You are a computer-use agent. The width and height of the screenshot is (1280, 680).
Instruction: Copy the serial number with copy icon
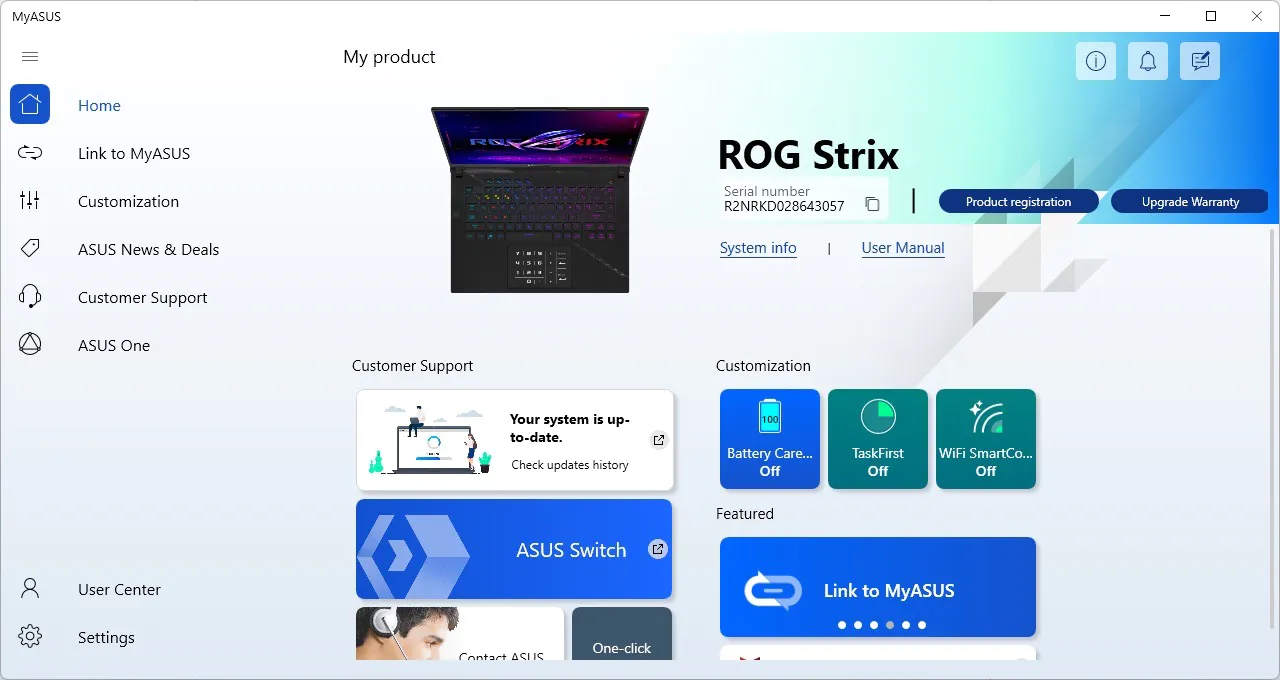(x=872, y=204)
